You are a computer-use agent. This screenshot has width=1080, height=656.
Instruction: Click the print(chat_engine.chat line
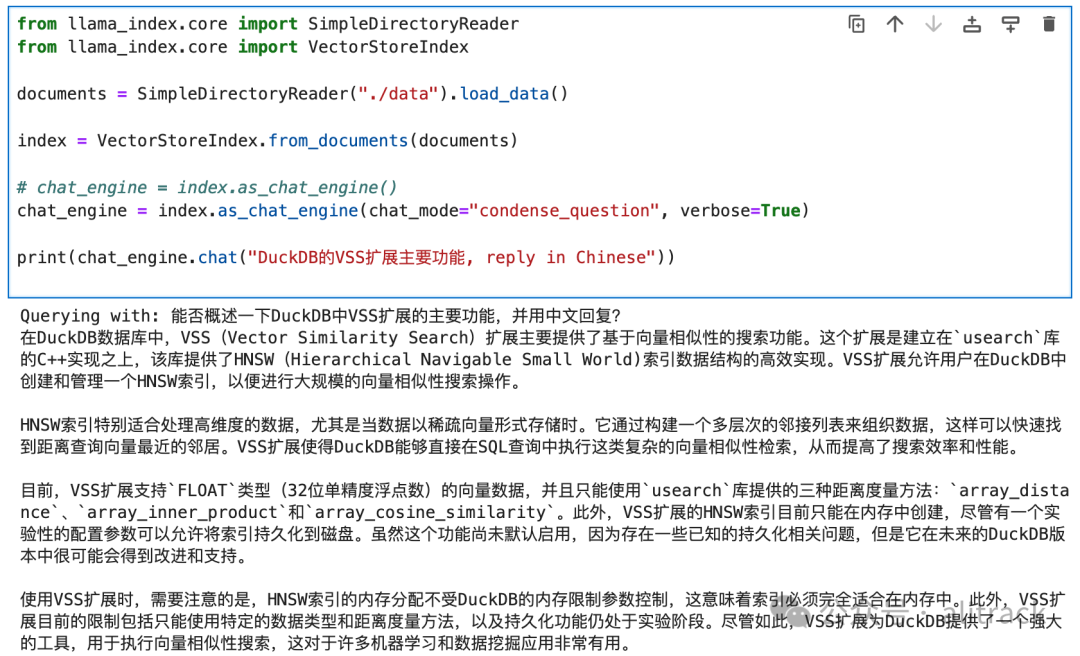click(346, 258)
